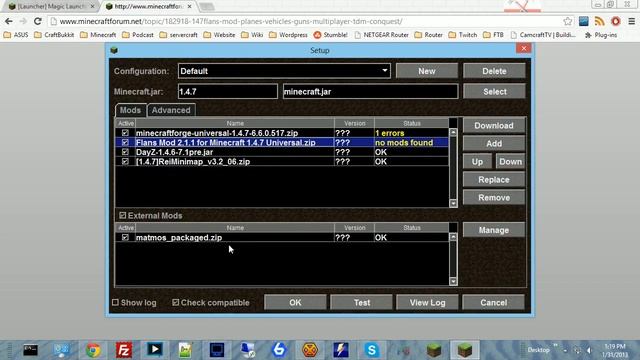Click mods list scrollbar down arrow
The image size is (640, 360).
pos(453,203)
